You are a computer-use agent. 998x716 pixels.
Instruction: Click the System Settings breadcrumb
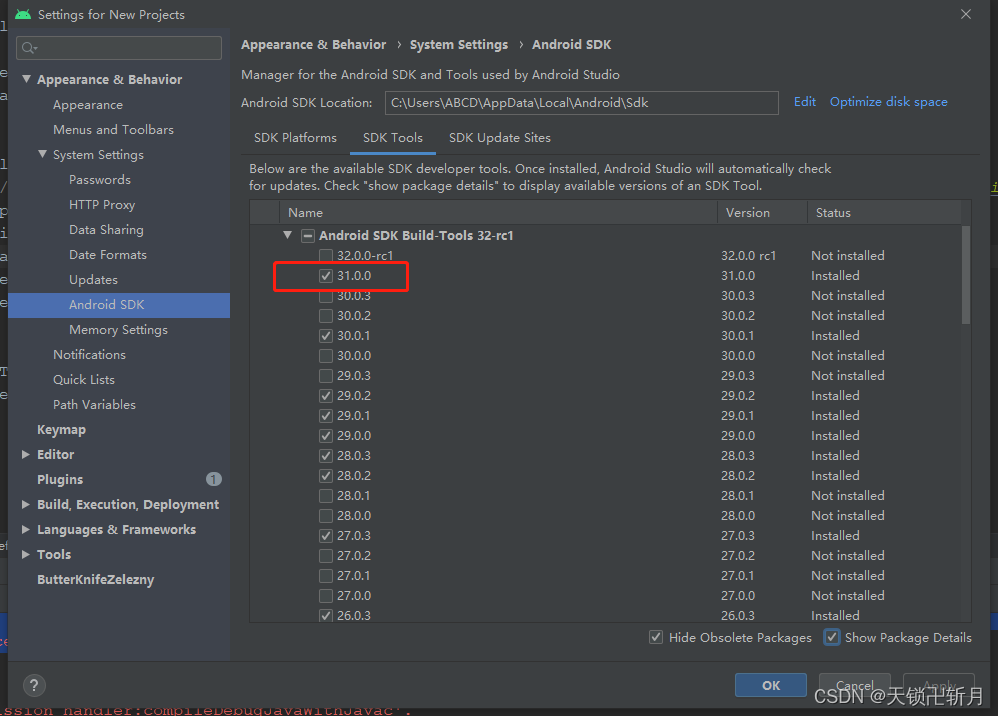[459, 45]
